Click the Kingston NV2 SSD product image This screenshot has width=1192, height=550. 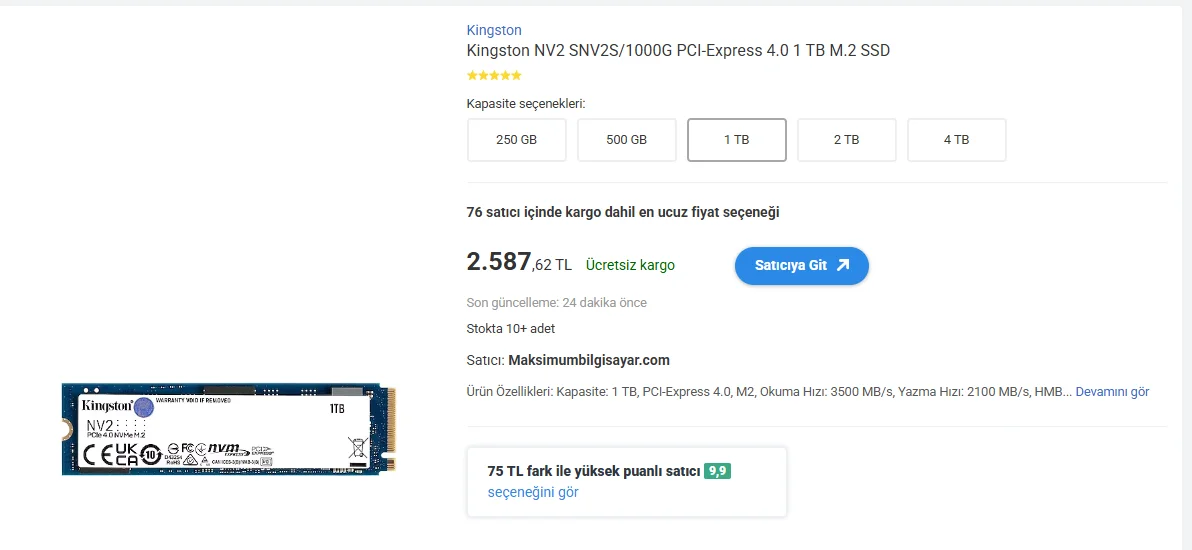coord(229,429)
